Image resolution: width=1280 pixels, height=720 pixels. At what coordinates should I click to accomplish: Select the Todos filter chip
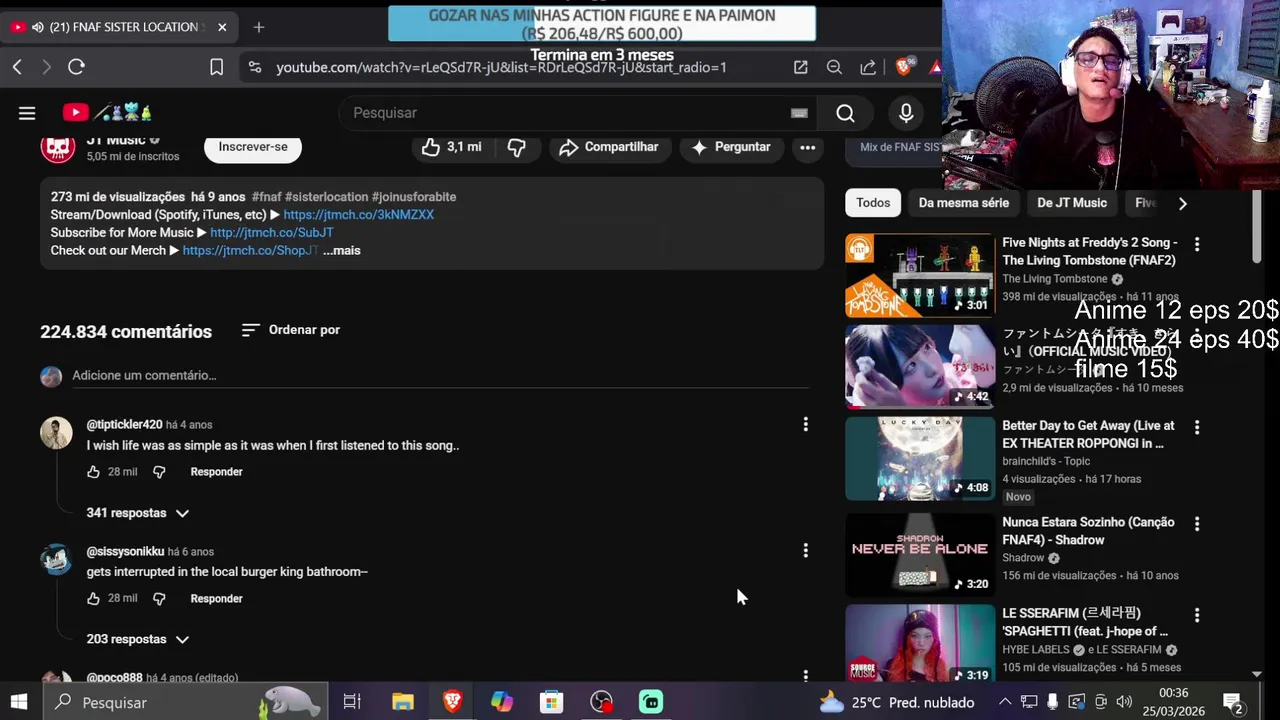[873, 203]
